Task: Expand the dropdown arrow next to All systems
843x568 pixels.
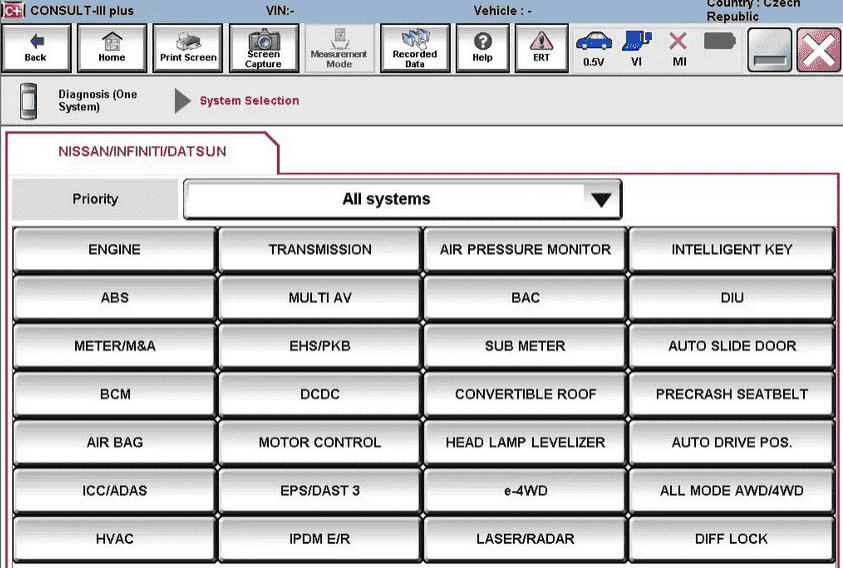Action: click(x=600, y=200)
